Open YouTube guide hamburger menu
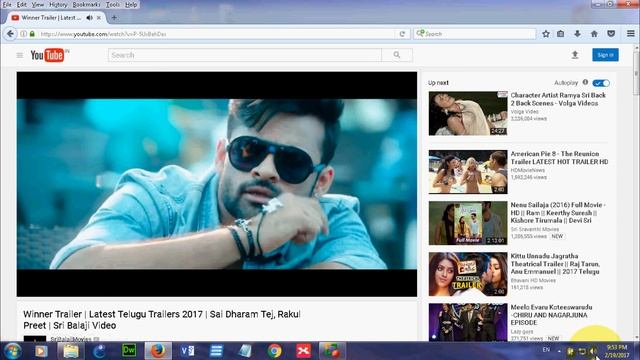Viewport: 640px width, 360px height. (20, 55)
